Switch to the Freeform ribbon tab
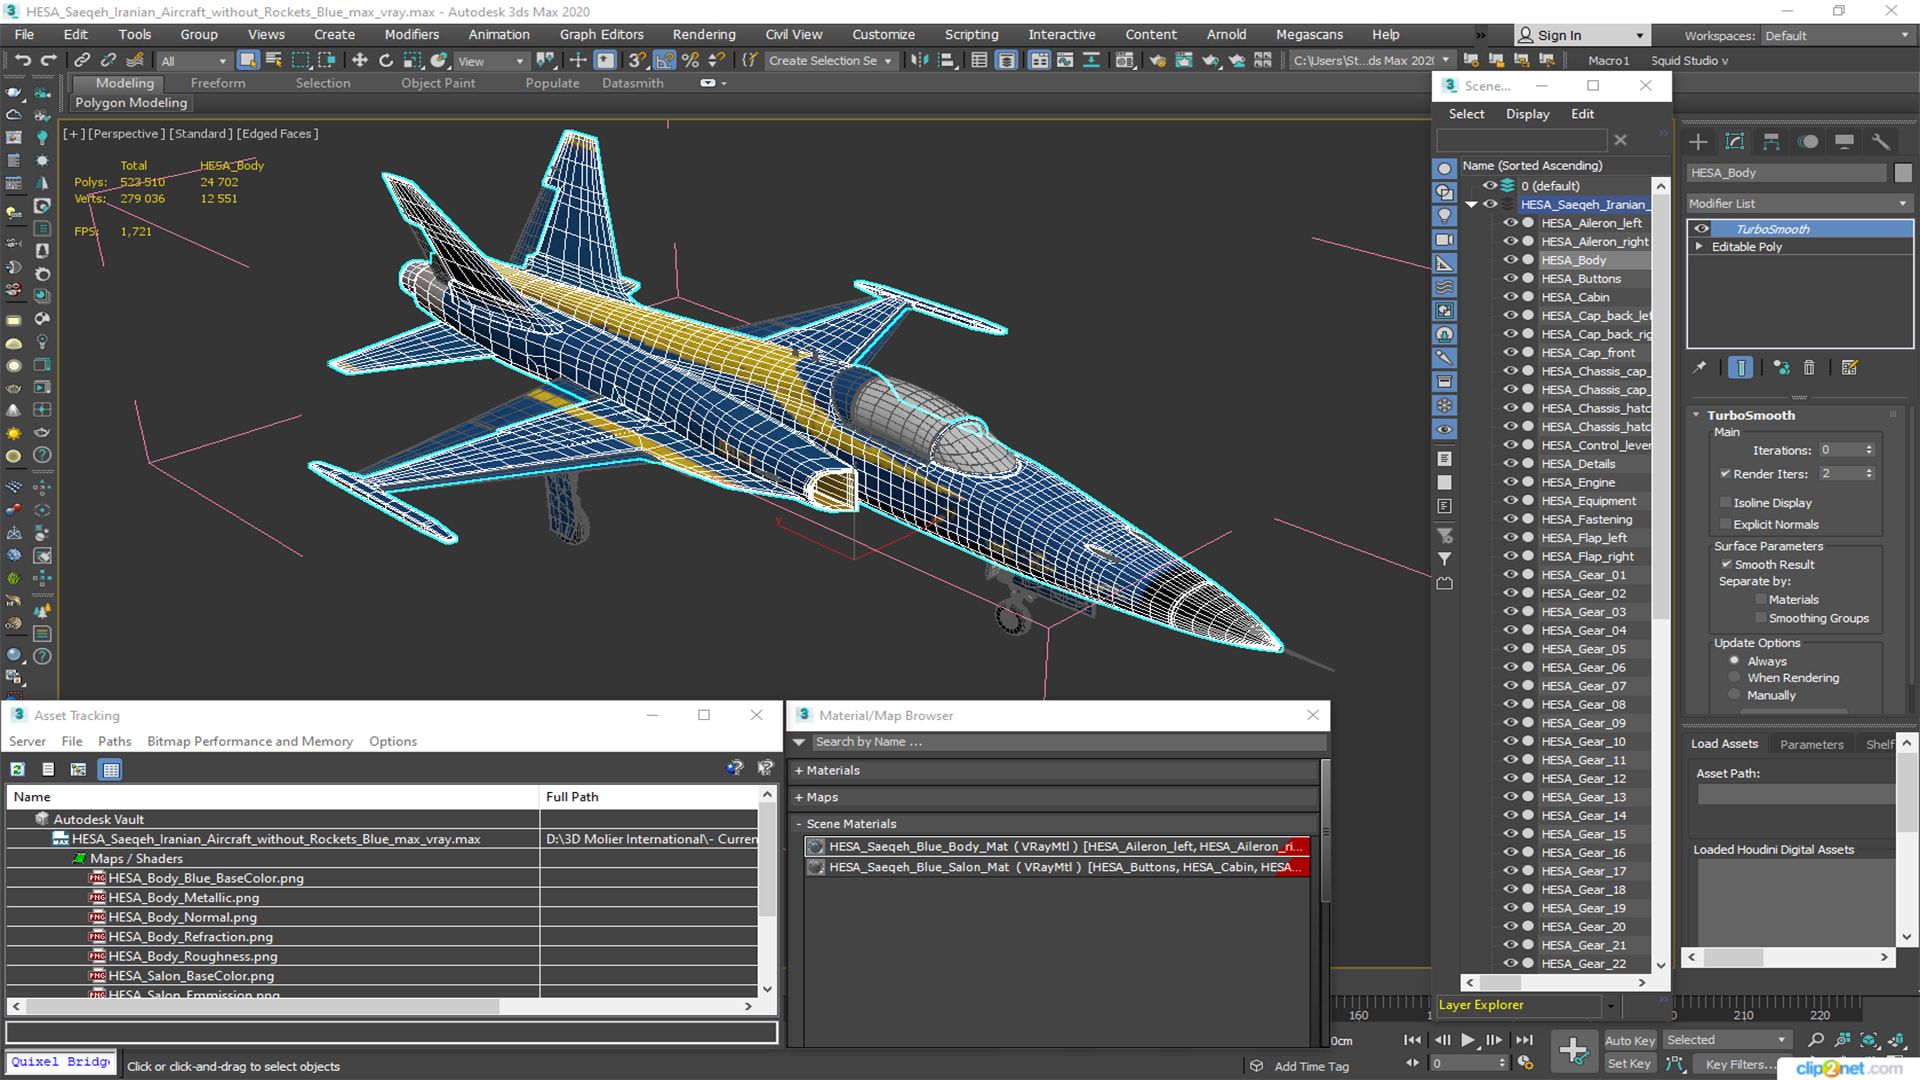The height and width of the screenshot is (1080, 1920). click(x=218, y=83)
